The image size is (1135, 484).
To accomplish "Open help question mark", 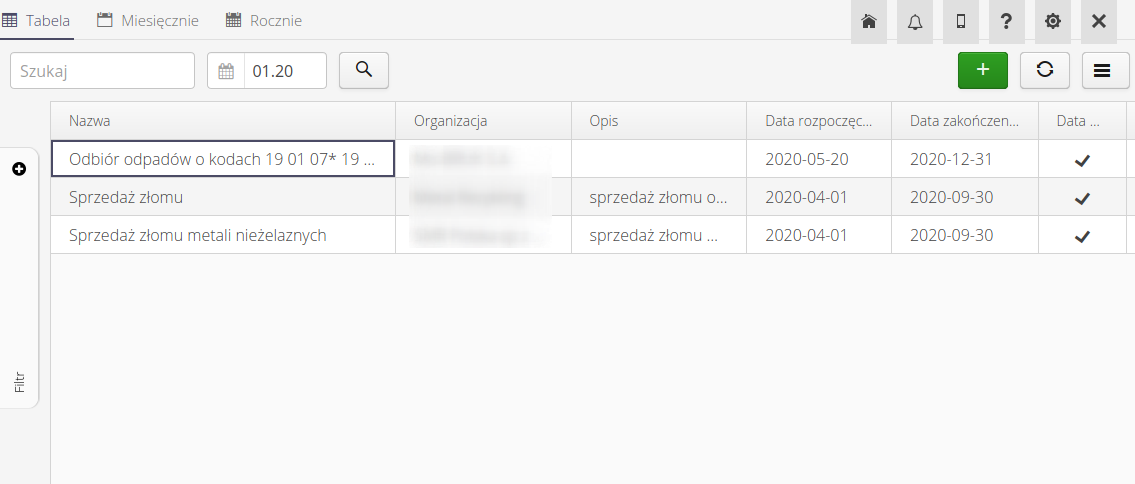I will click(x=1007, y=21).
